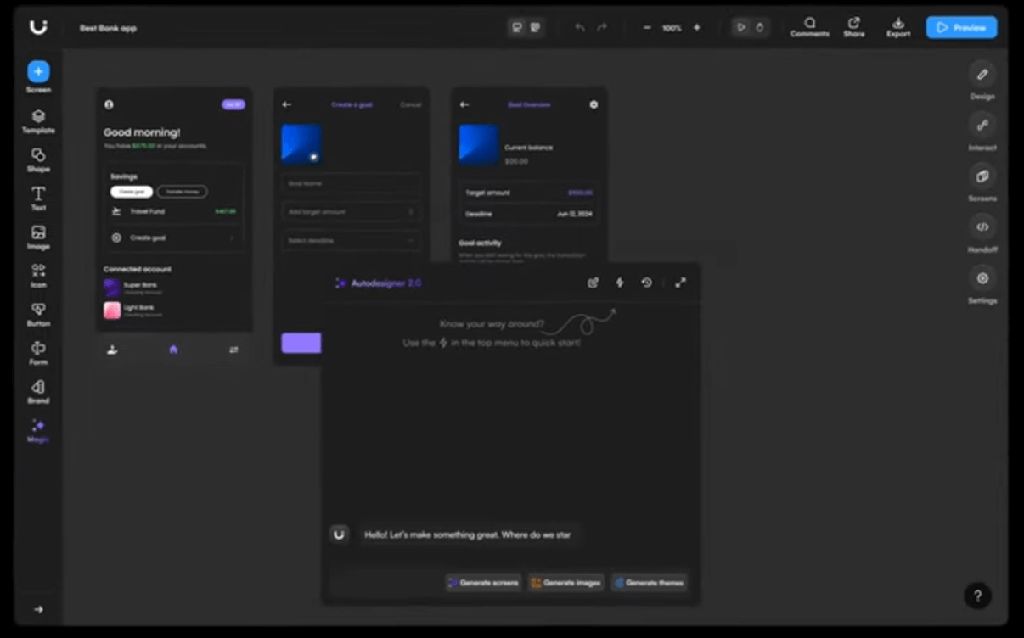The image size is (1024, 638).
Task: Click the blue Preview button
Action: pos(961,28)
